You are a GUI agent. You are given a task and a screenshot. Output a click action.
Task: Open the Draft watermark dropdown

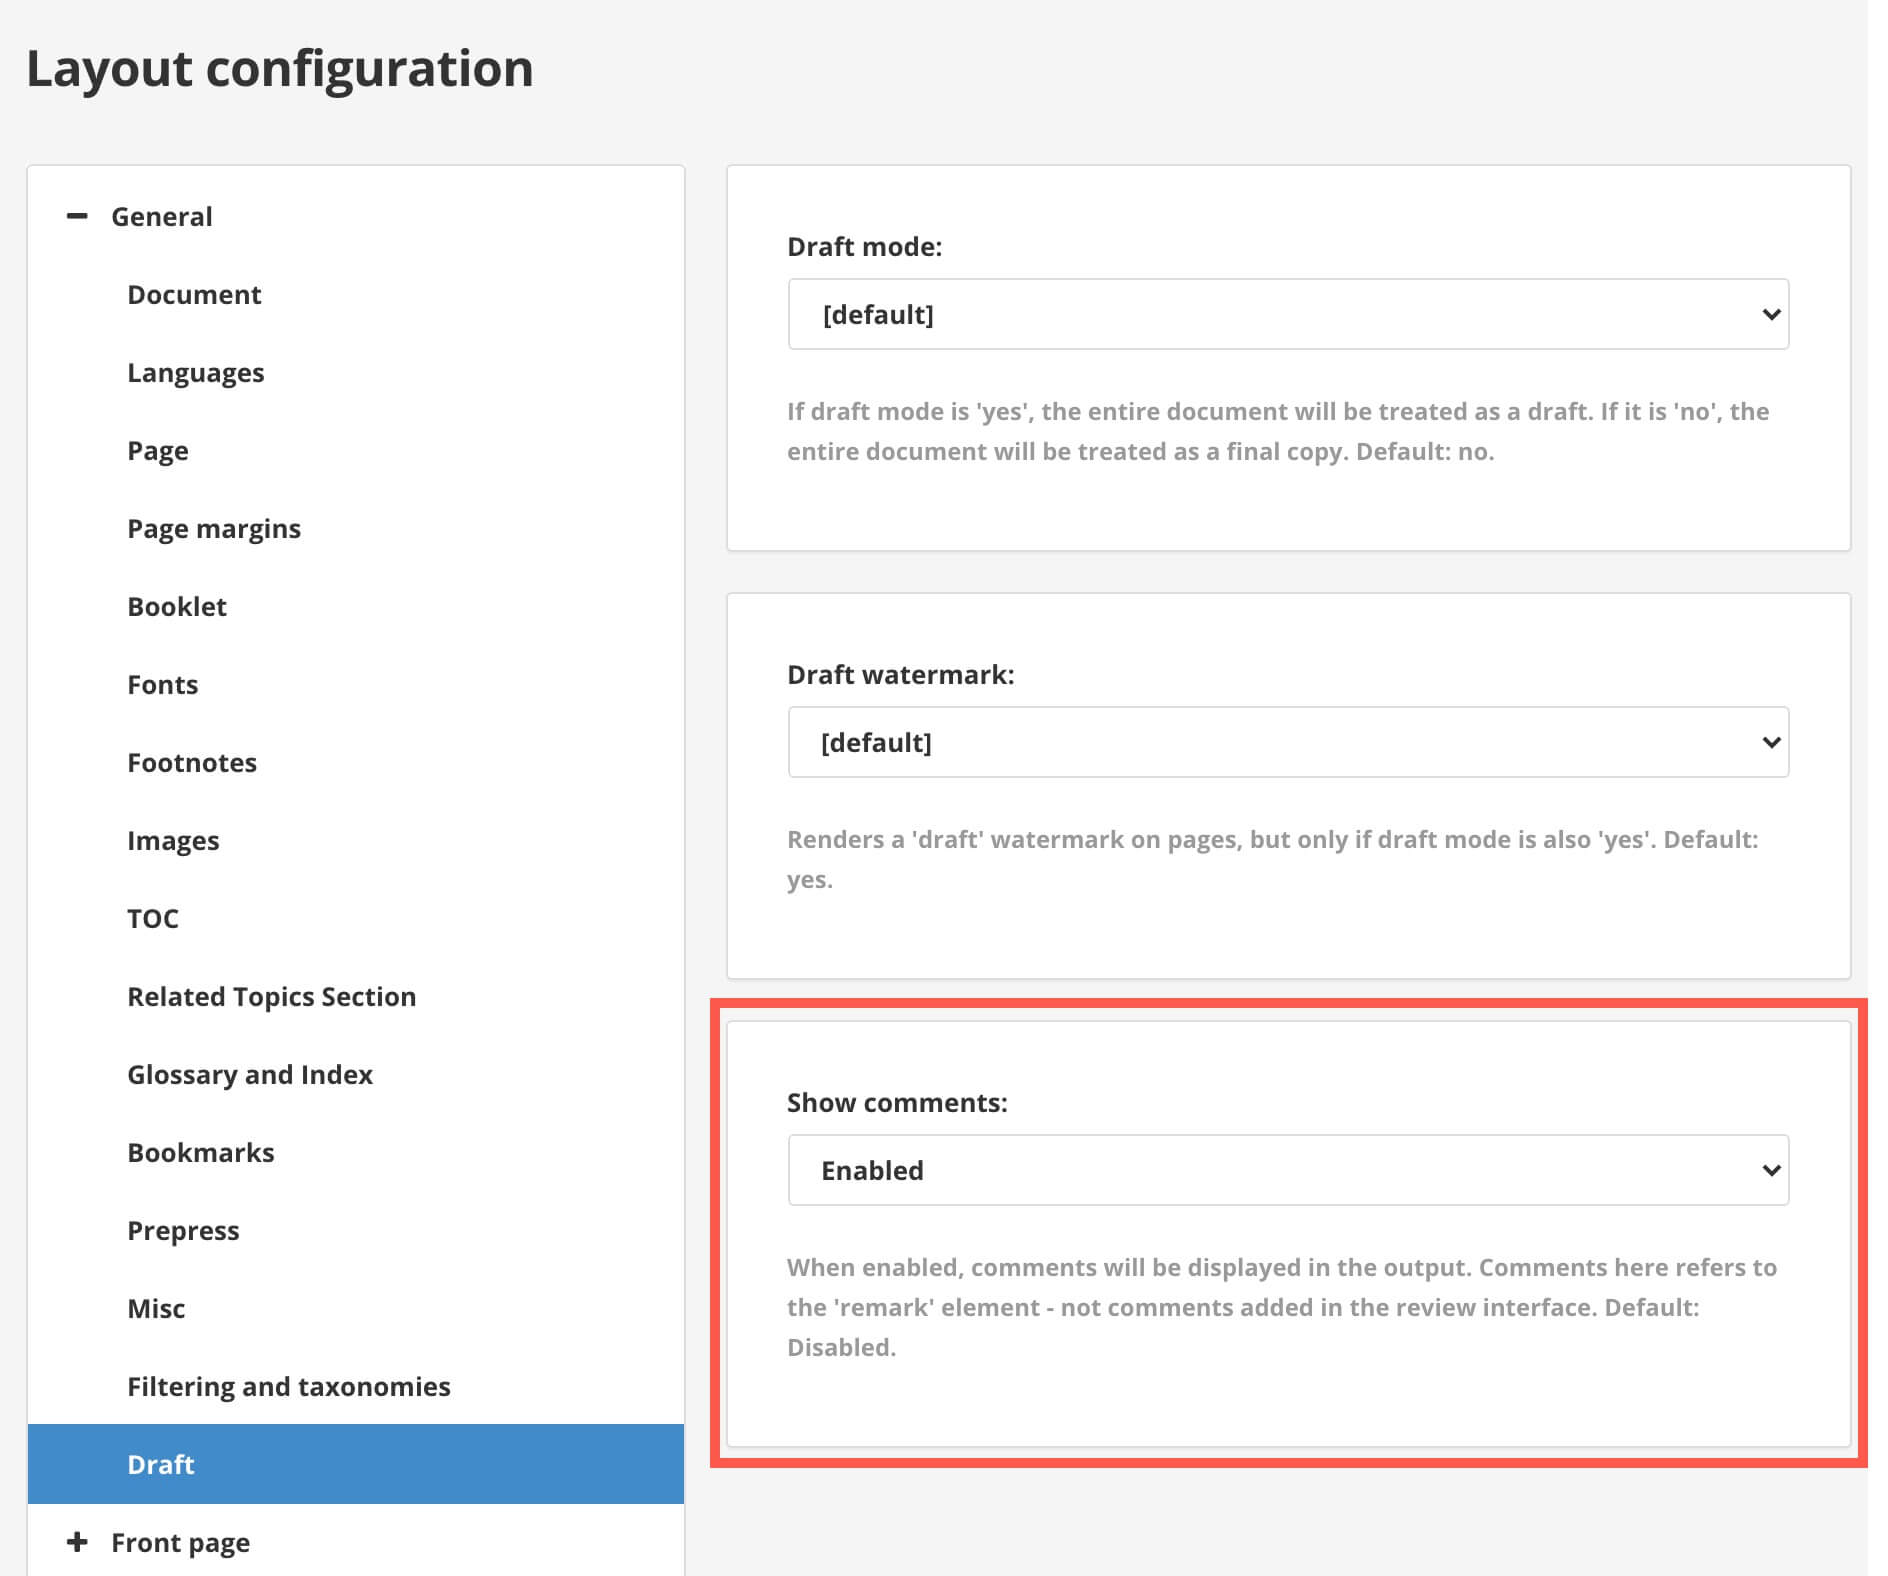[x=1288, y=742]
